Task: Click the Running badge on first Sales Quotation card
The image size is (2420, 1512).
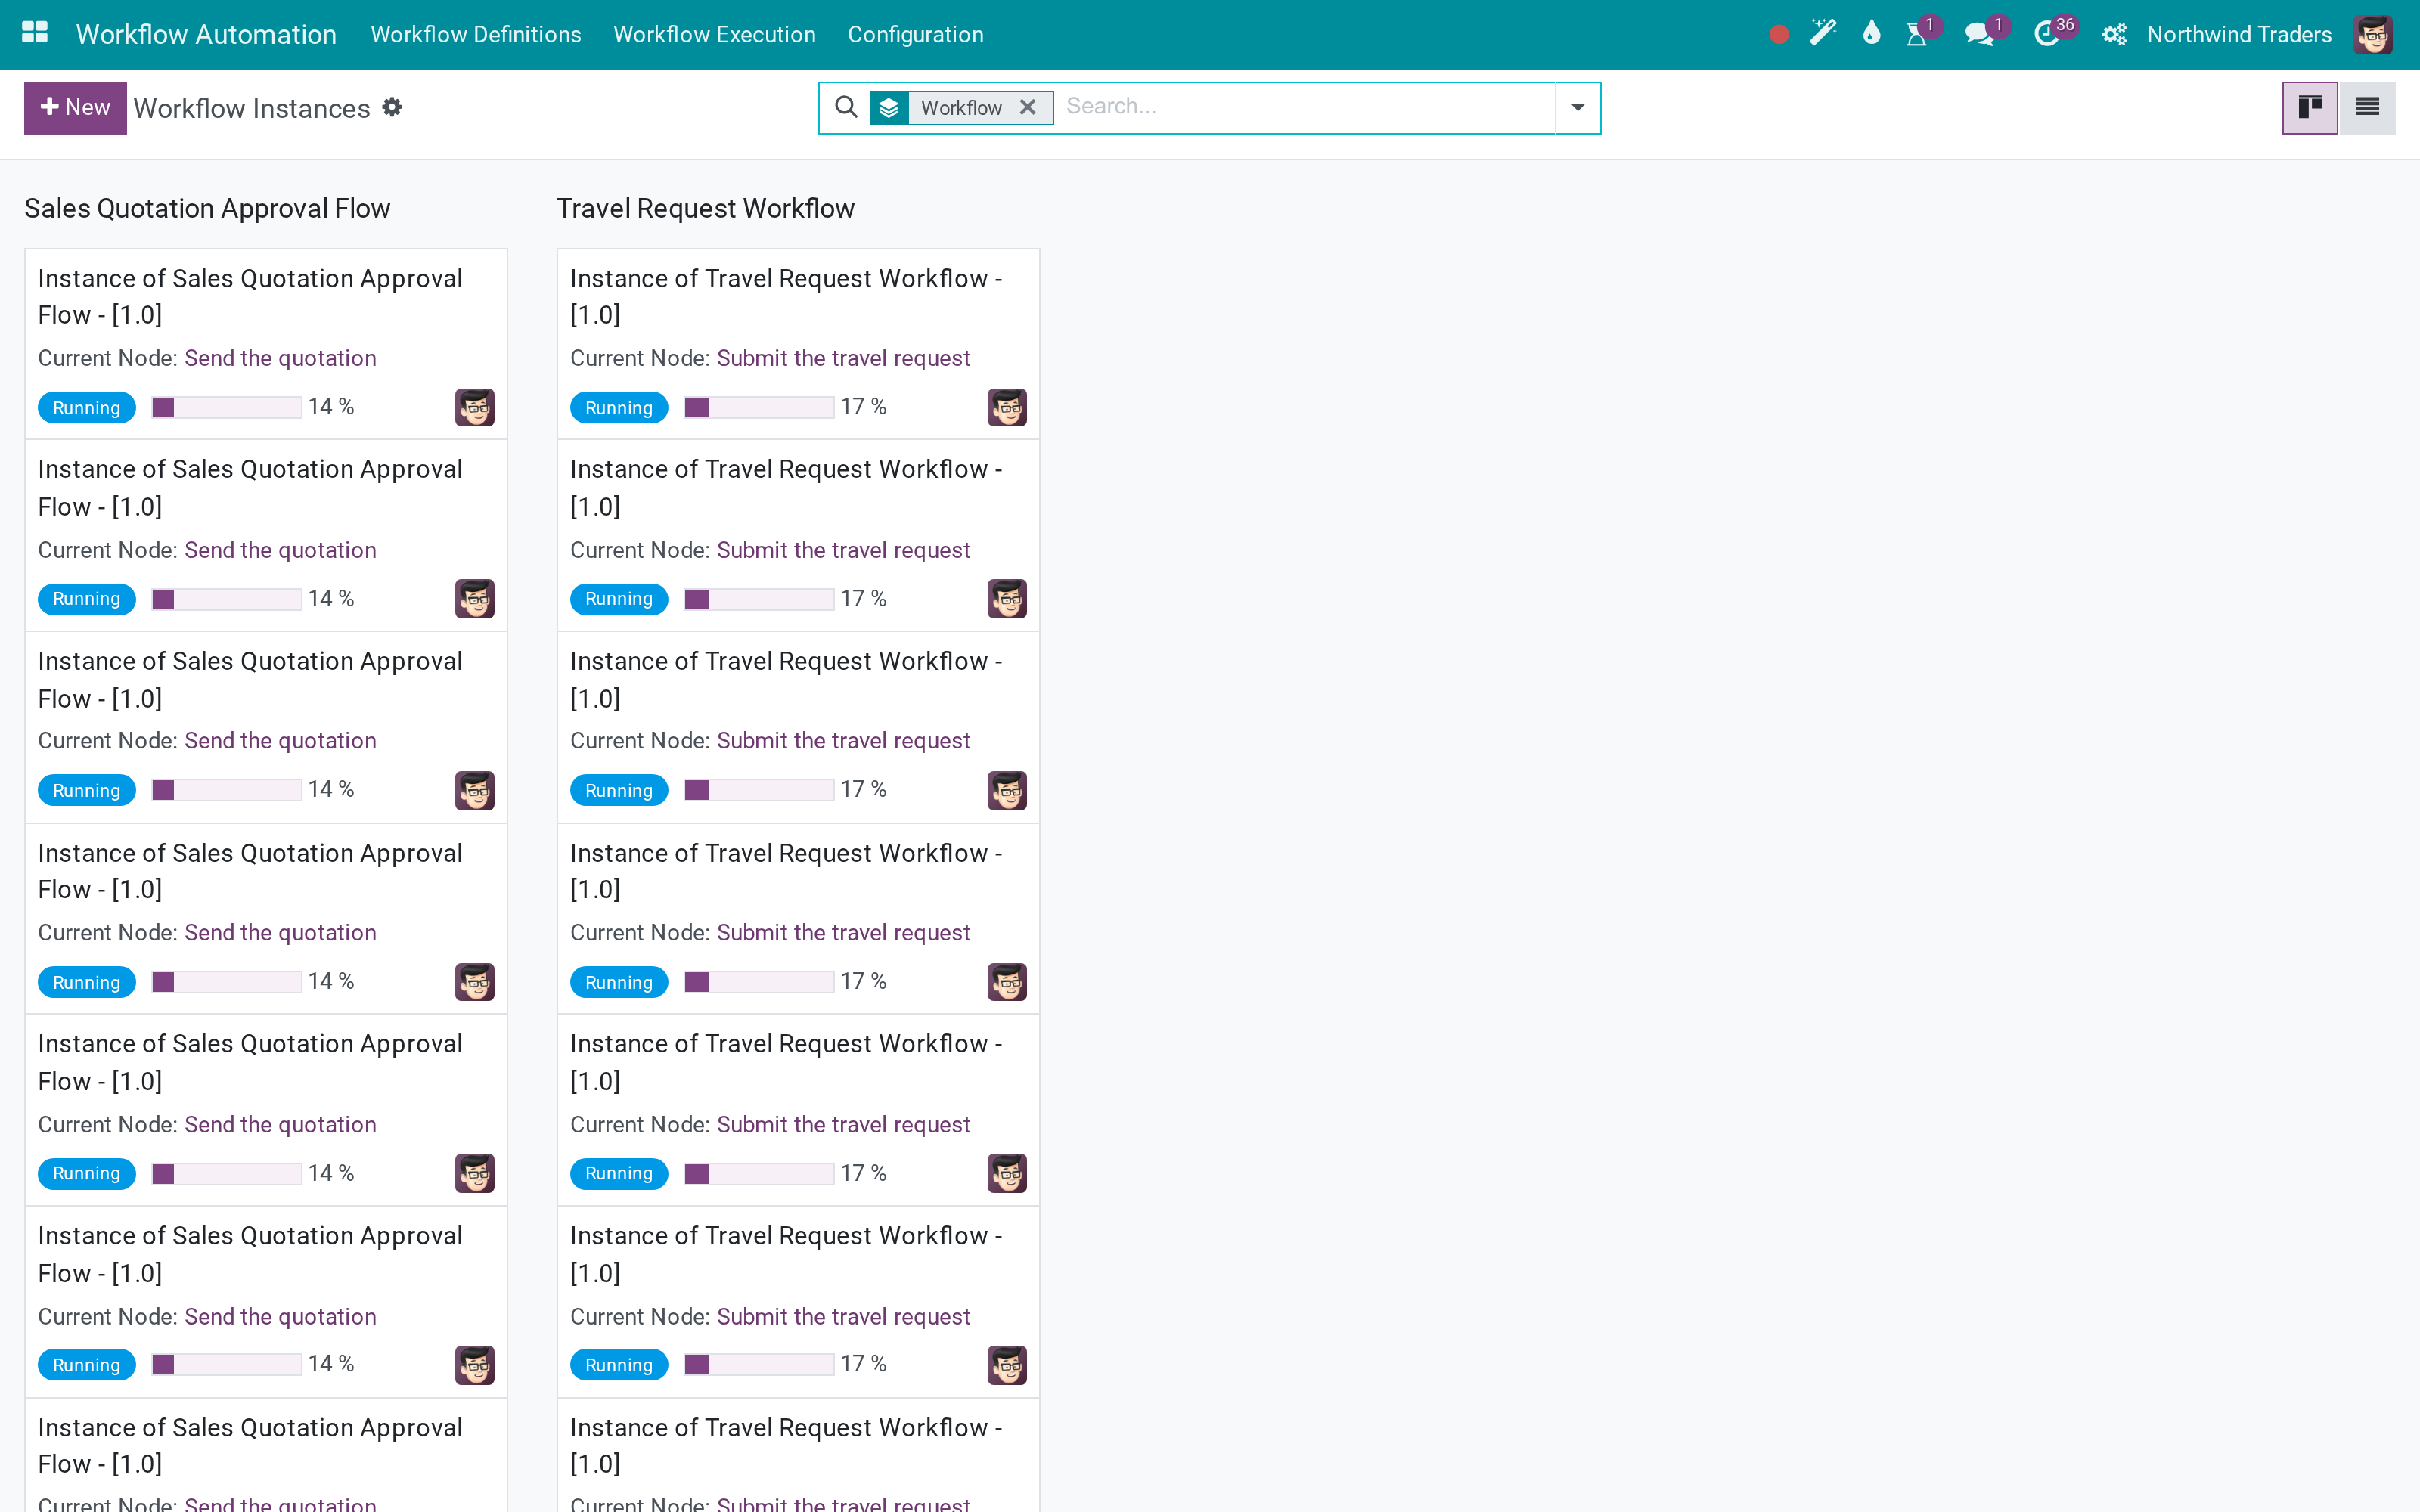Action: (x=87, y=407)
